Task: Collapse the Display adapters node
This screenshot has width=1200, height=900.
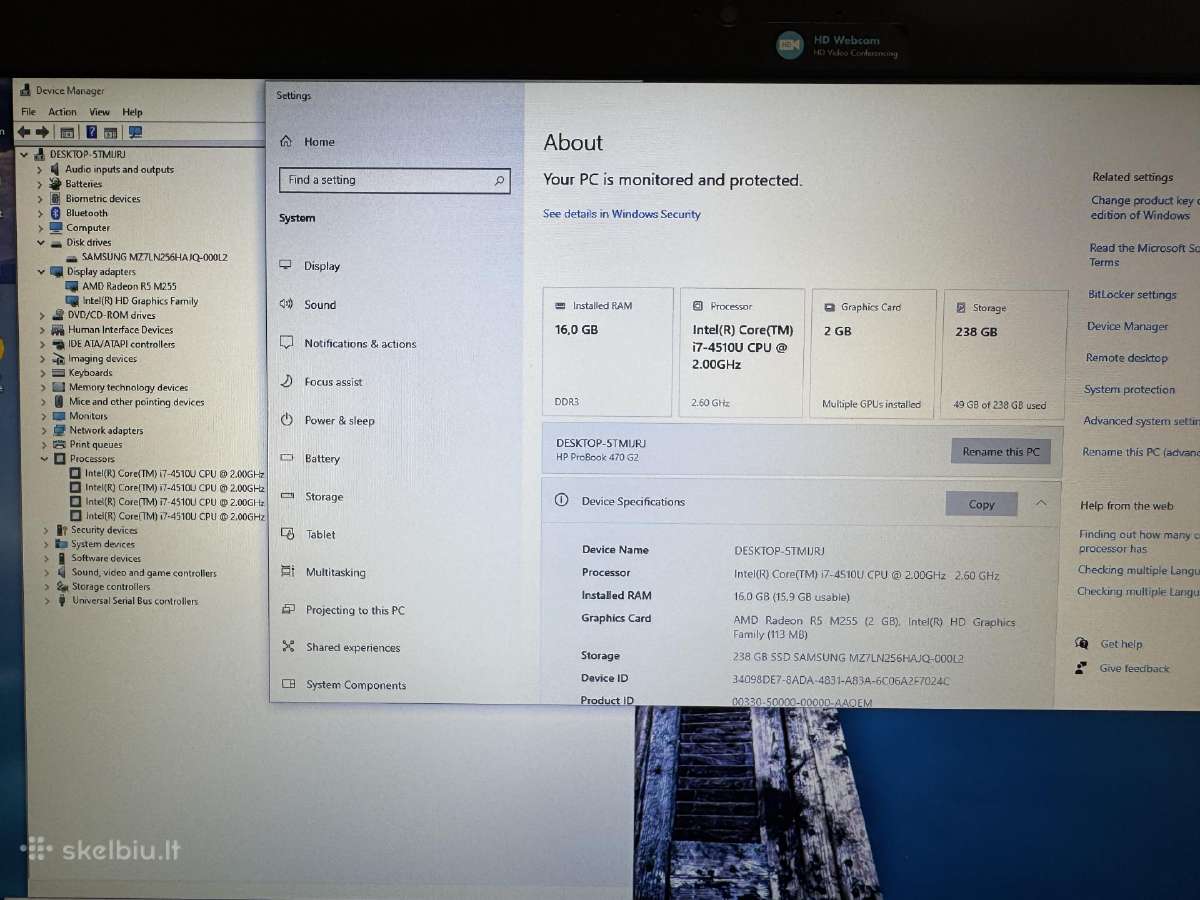Action: pyautogui.click(x=41, y=271)
